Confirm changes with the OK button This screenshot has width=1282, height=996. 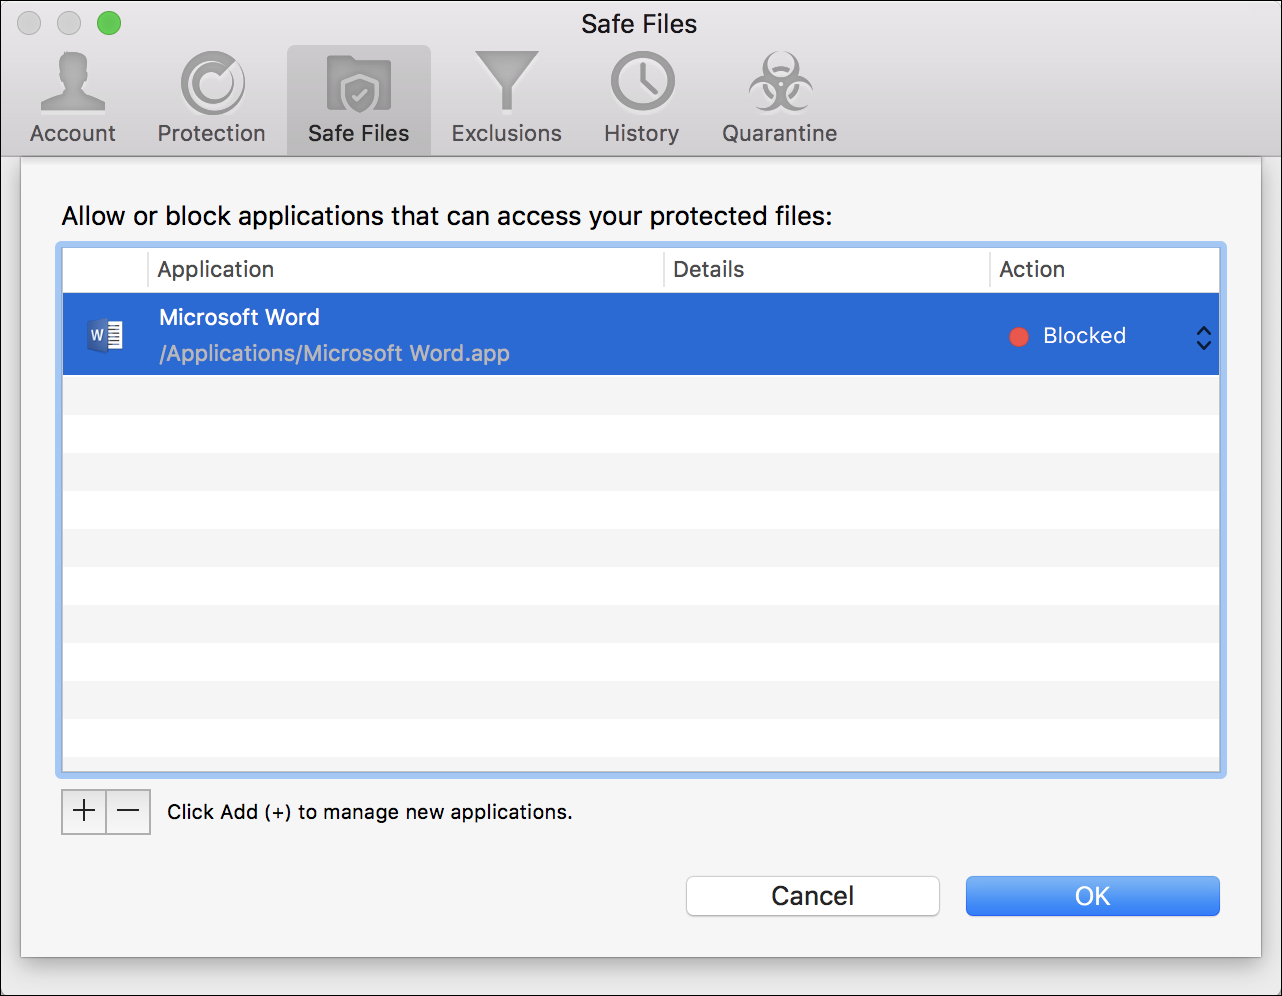1093,896
